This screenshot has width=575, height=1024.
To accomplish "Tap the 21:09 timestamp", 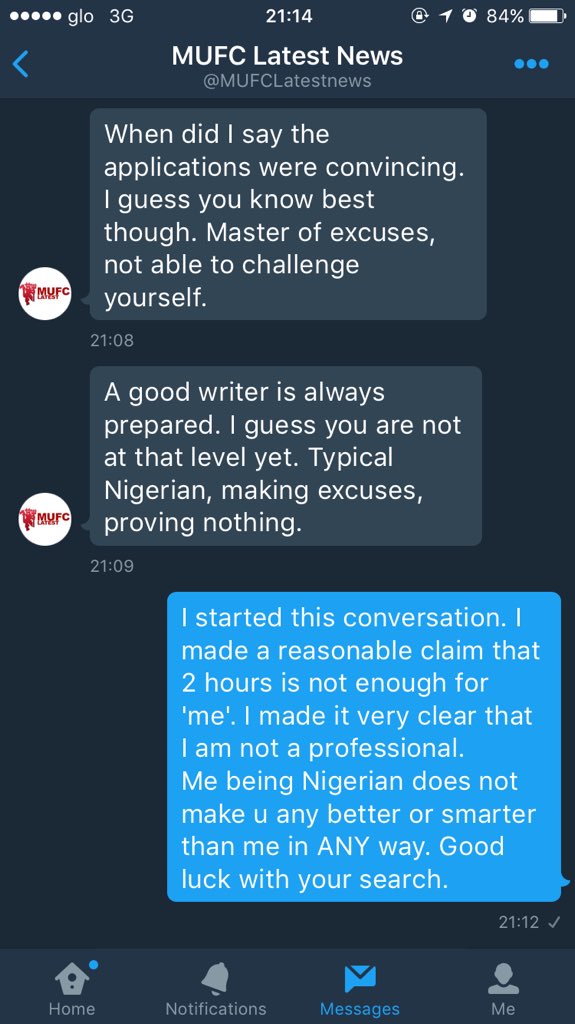I will tap(112, 566).
